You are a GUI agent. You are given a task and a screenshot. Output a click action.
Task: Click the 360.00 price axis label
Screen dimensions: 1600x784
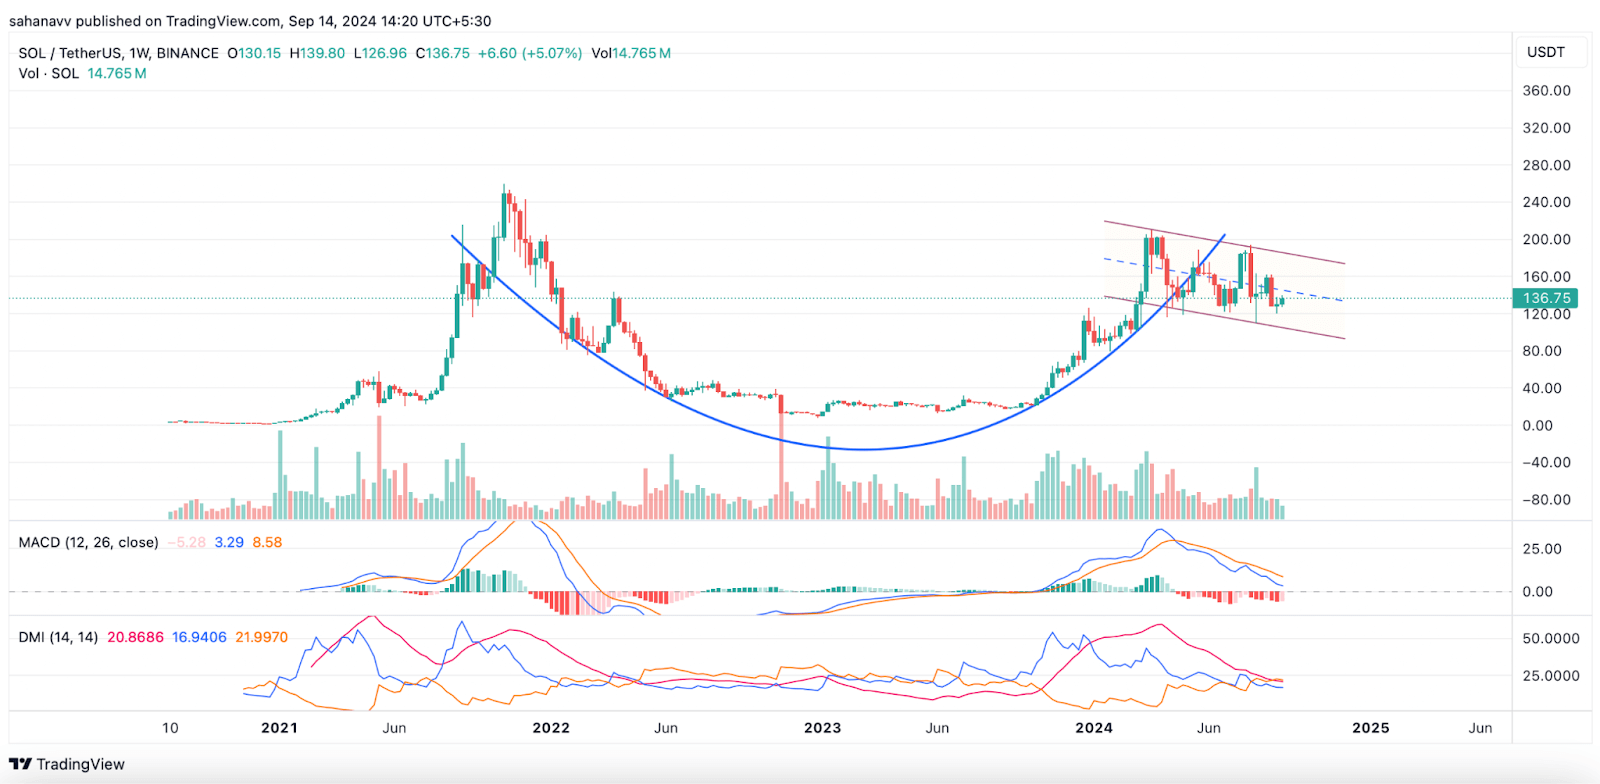click(x=1546, y=90)
